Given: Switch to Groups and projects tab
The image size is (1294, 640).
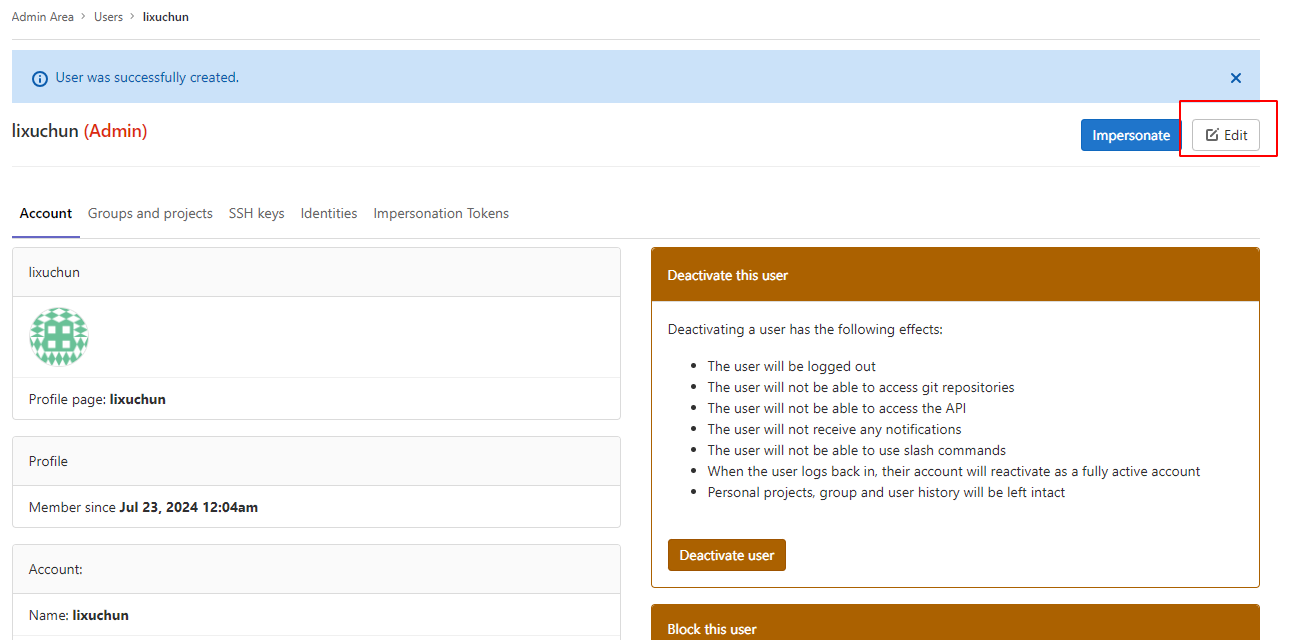Looking at the screenshot, I should [150, 213].
